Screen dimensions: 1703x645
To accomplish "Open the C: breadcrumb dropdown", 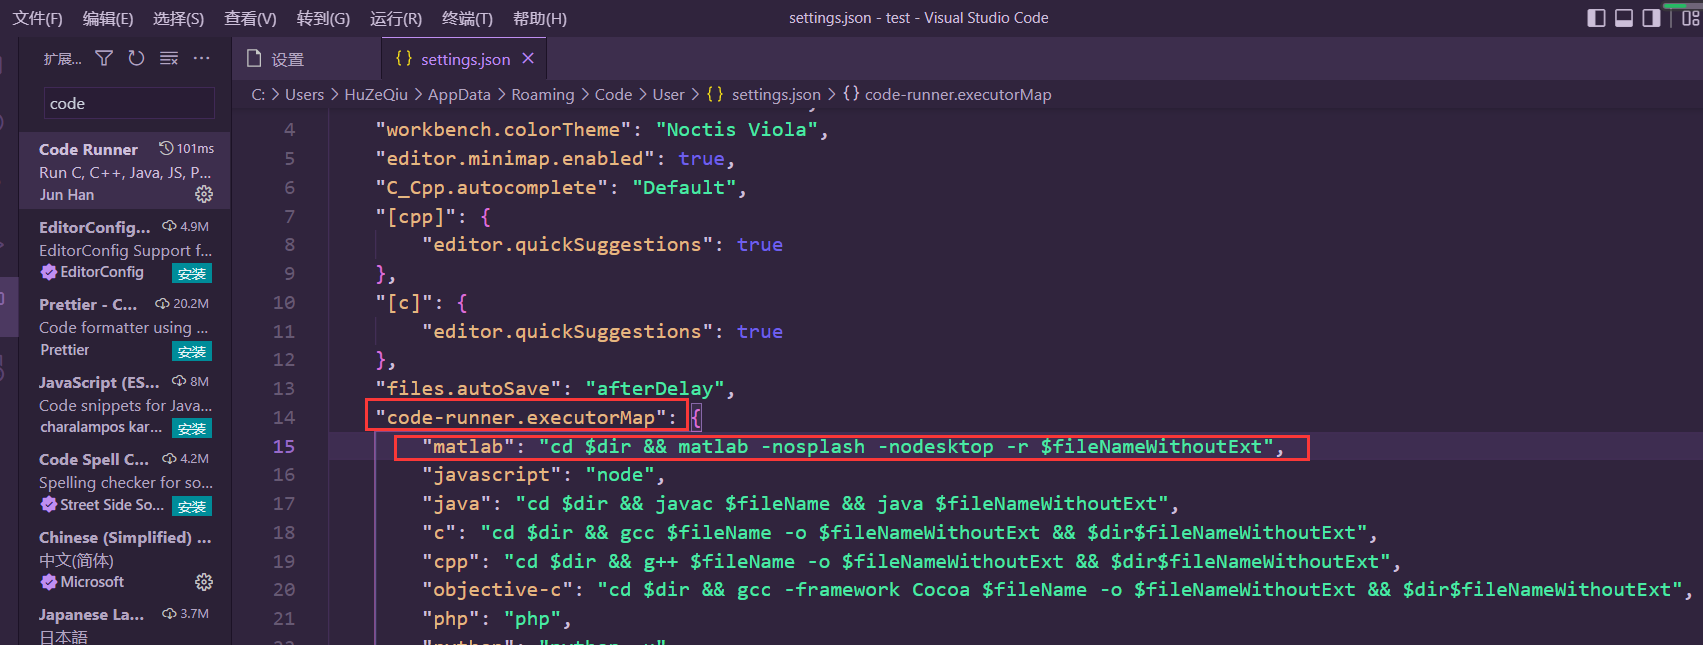I will click(x=258, y=94).
